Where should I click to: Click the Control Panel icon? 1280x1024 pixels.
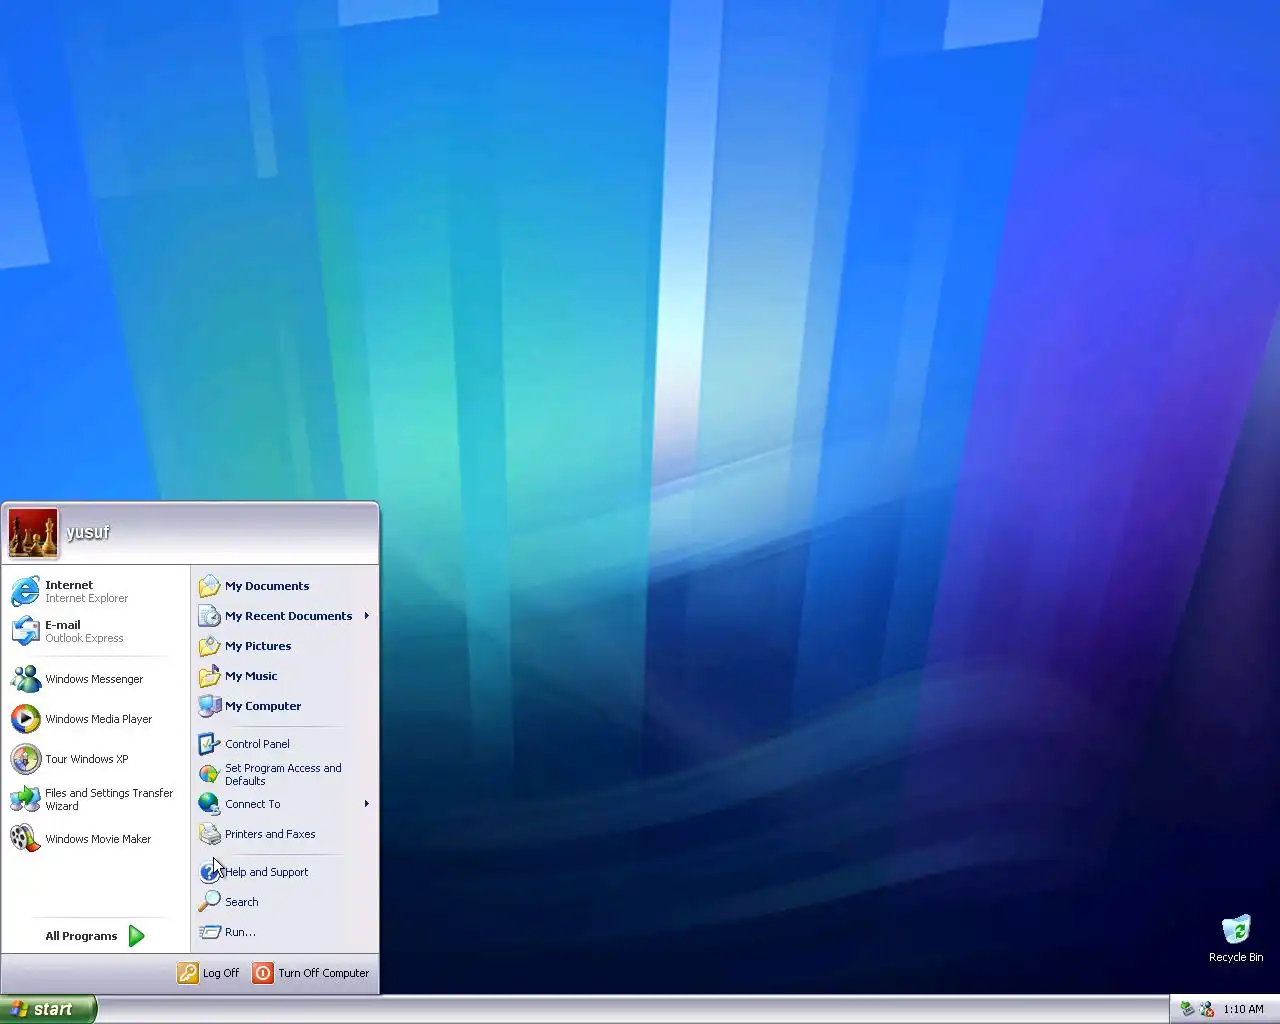coord(209,744)
